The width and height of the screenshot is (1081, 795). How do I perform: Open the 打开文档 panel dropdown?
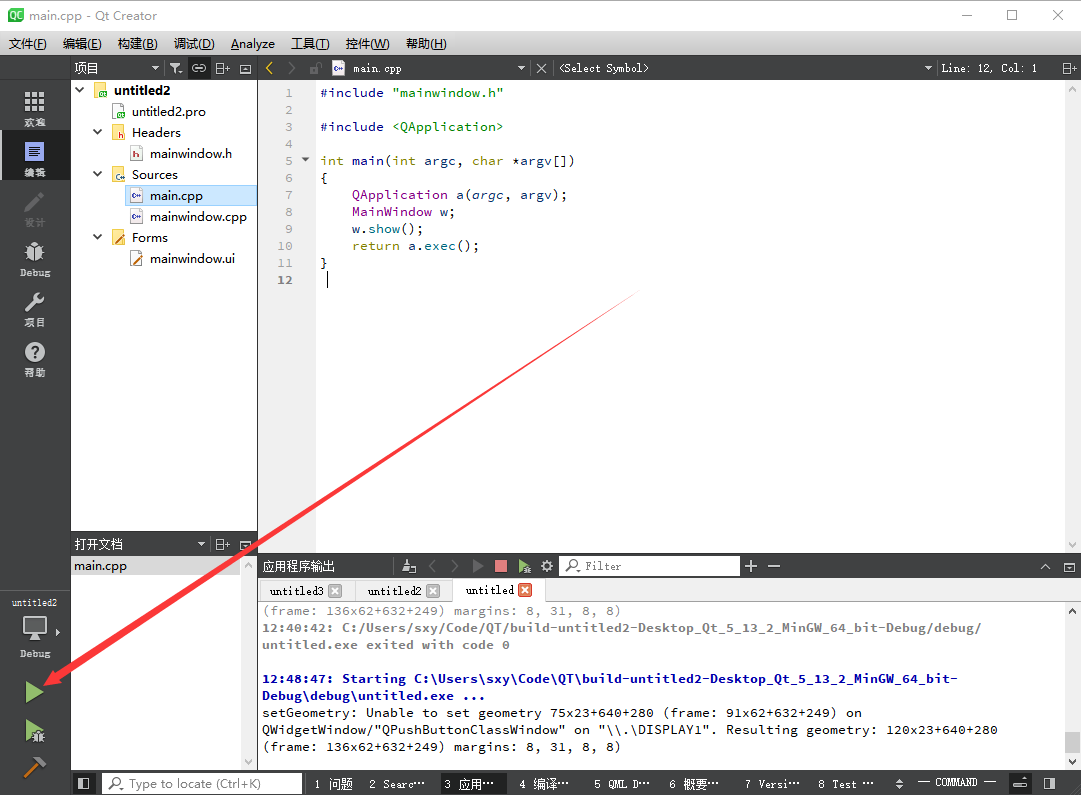tap(201, 545)
